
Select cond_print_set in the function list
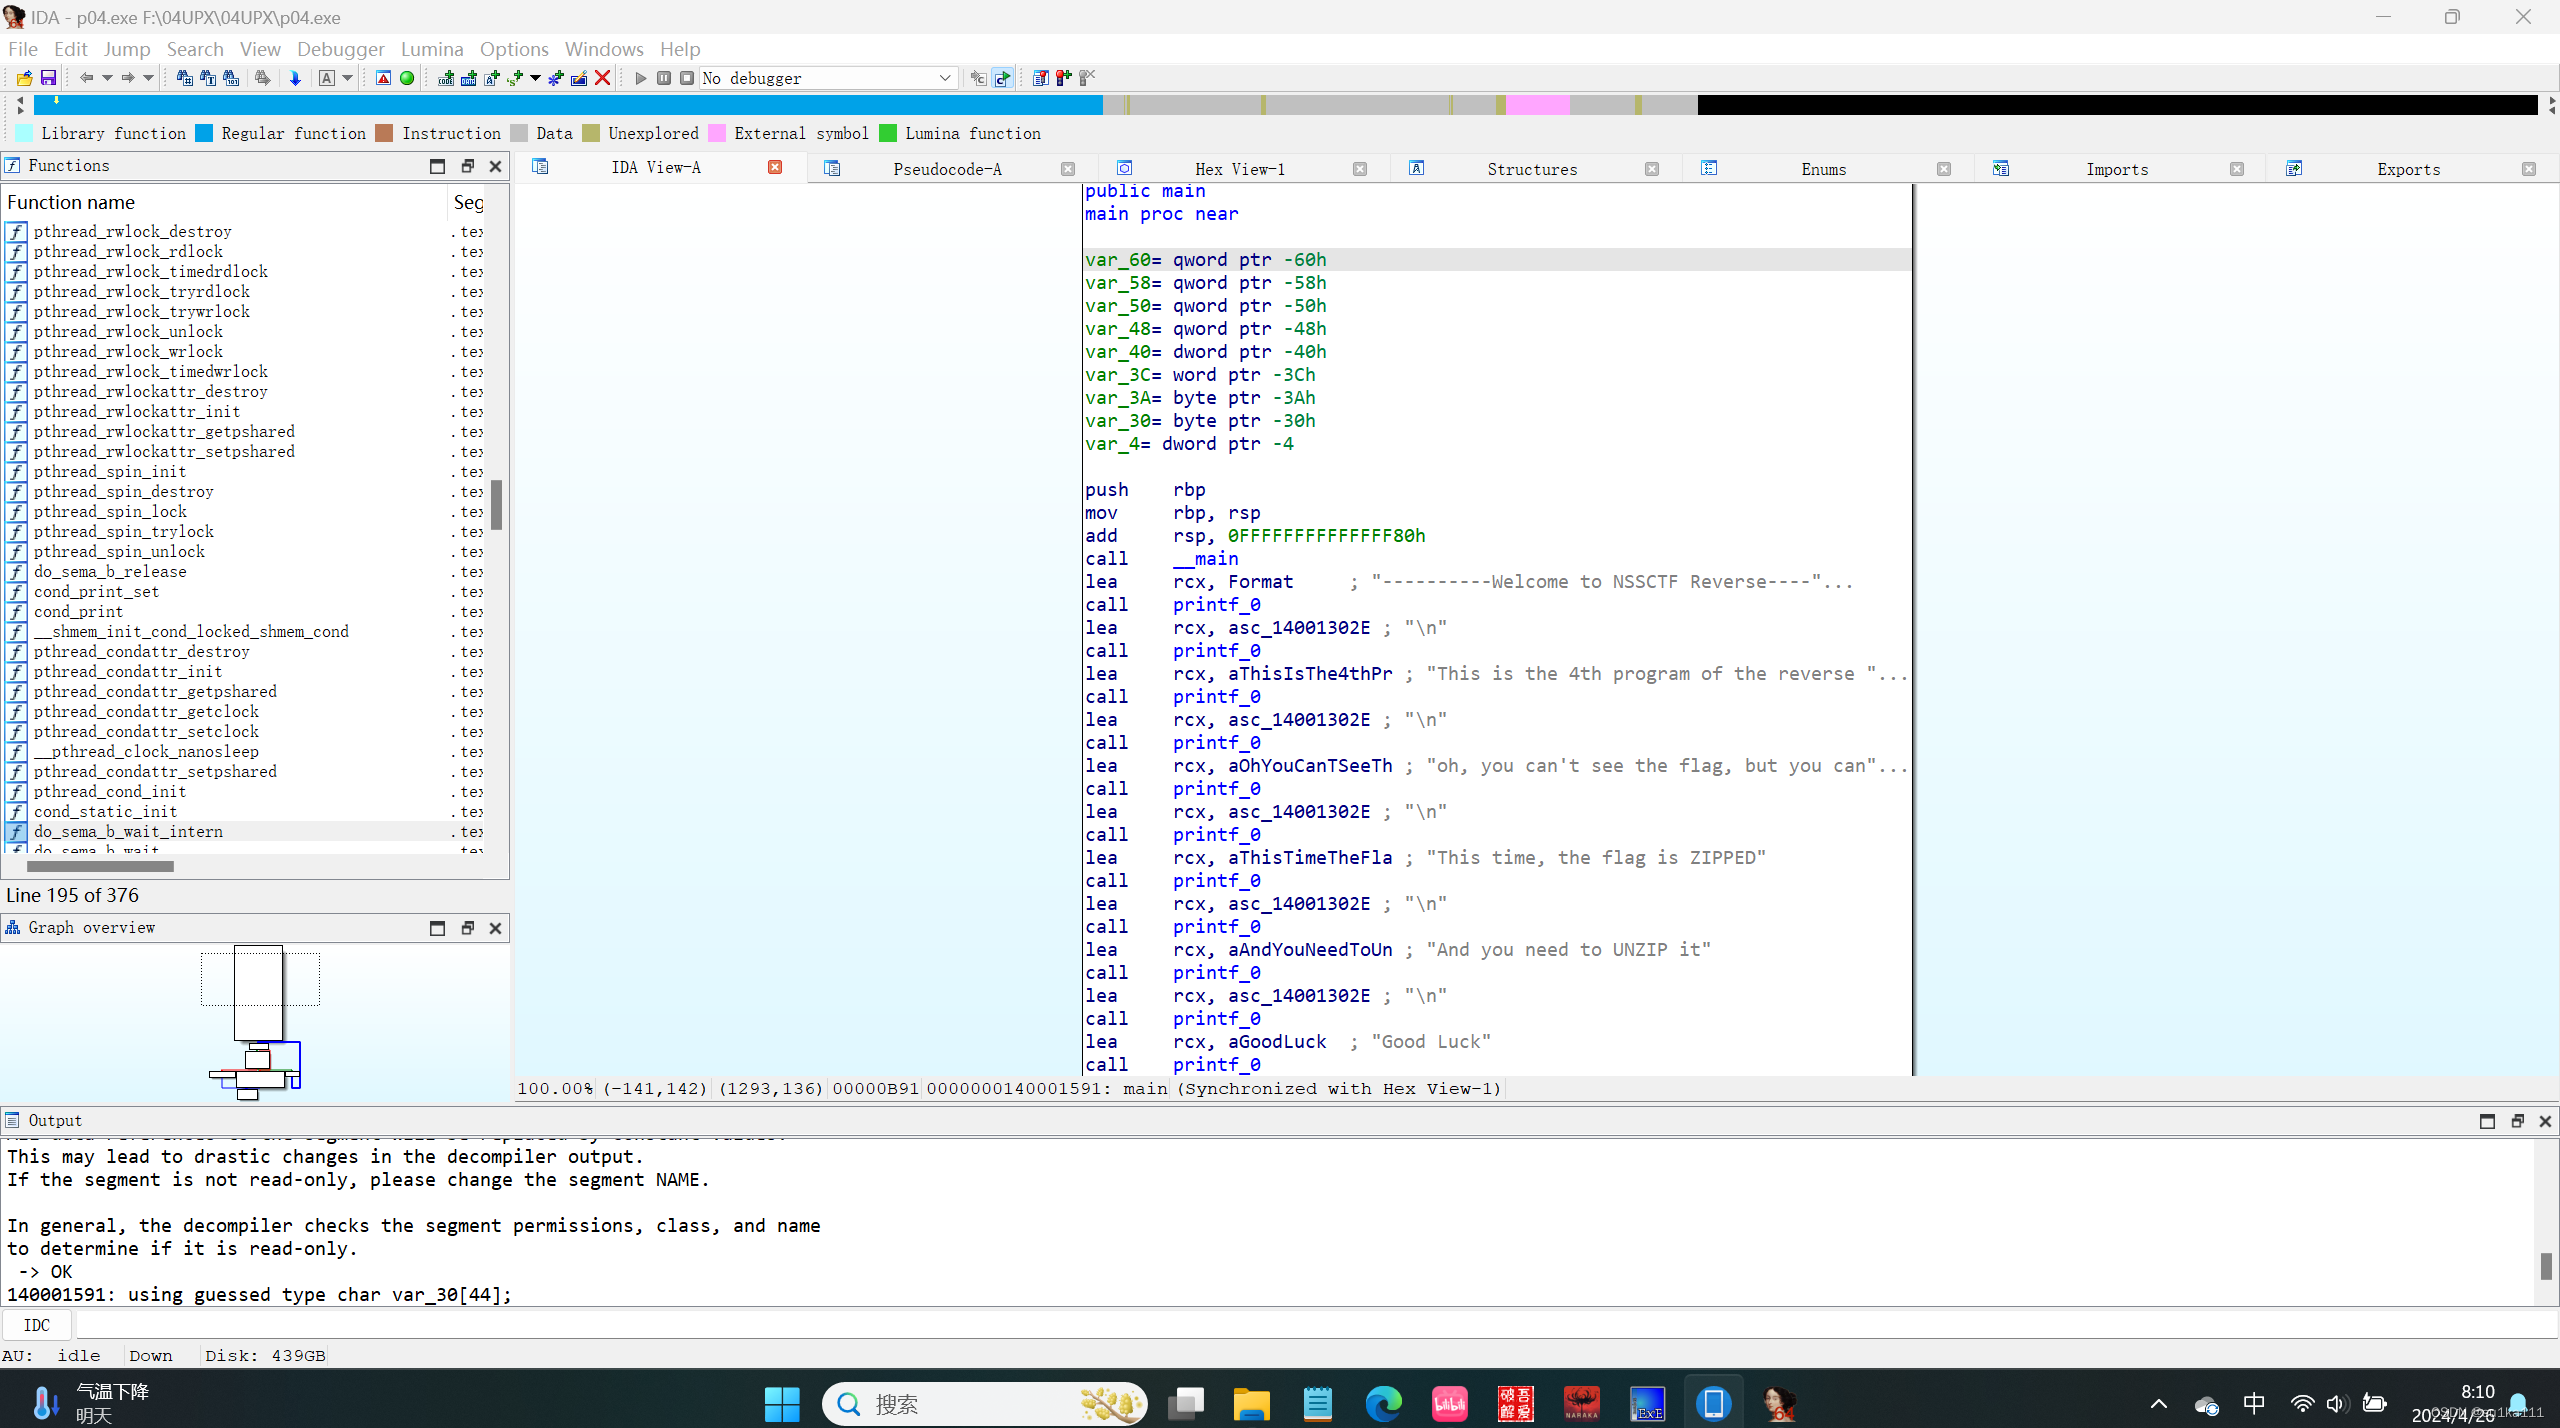(x=96, y=591)
